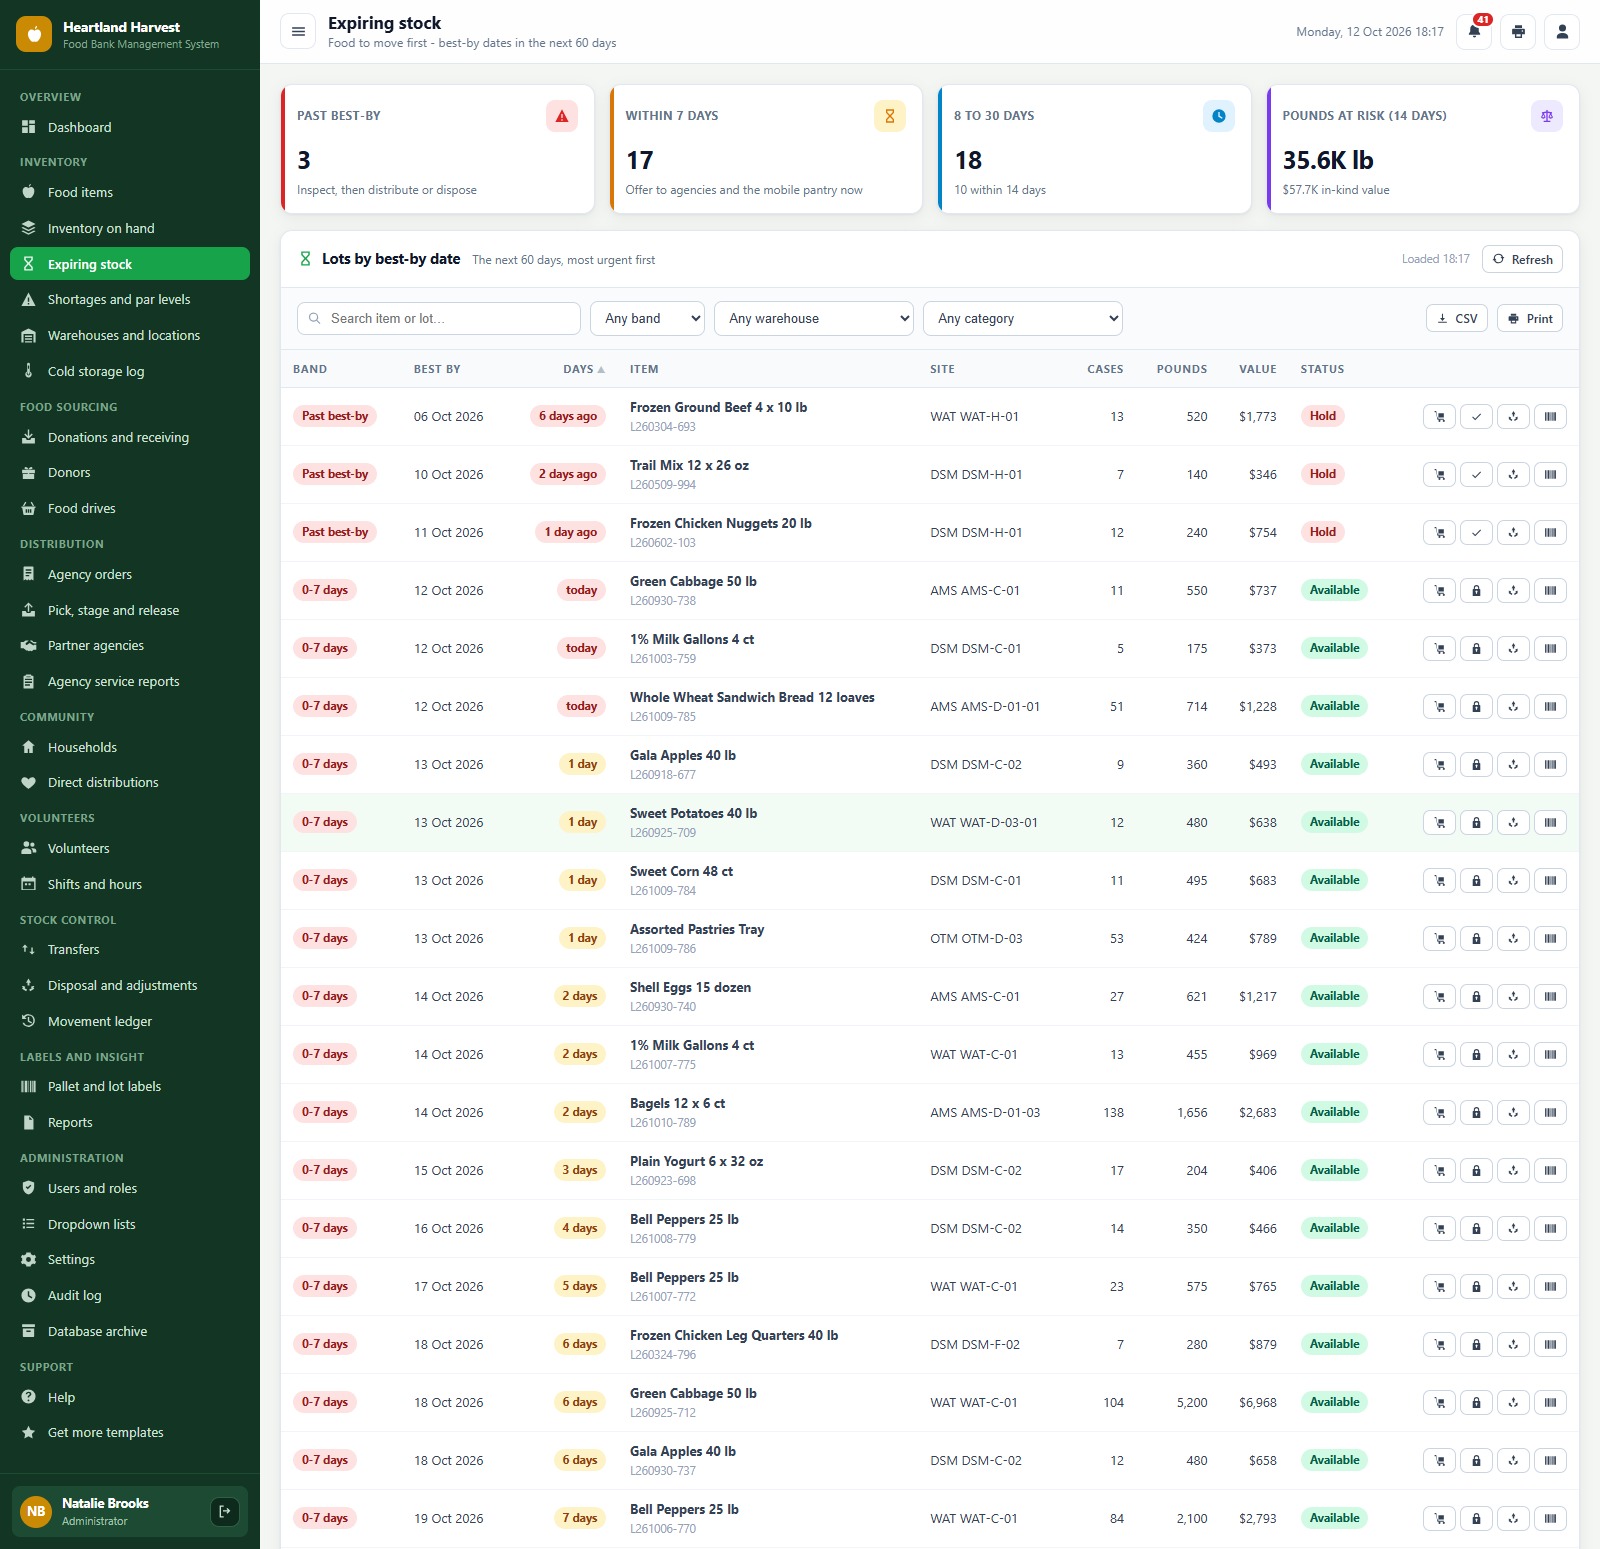Viewport: 1600px width, 1549px height.
Task: Click the scale icon on Pounds at Risk card
Action: (1547, 116)
